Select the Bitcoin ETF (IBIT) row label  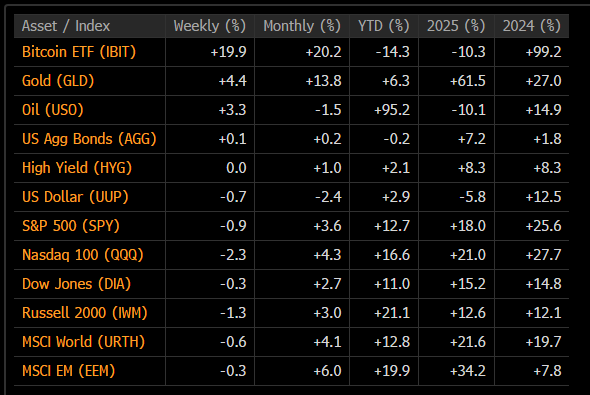(x=79, y=52)
